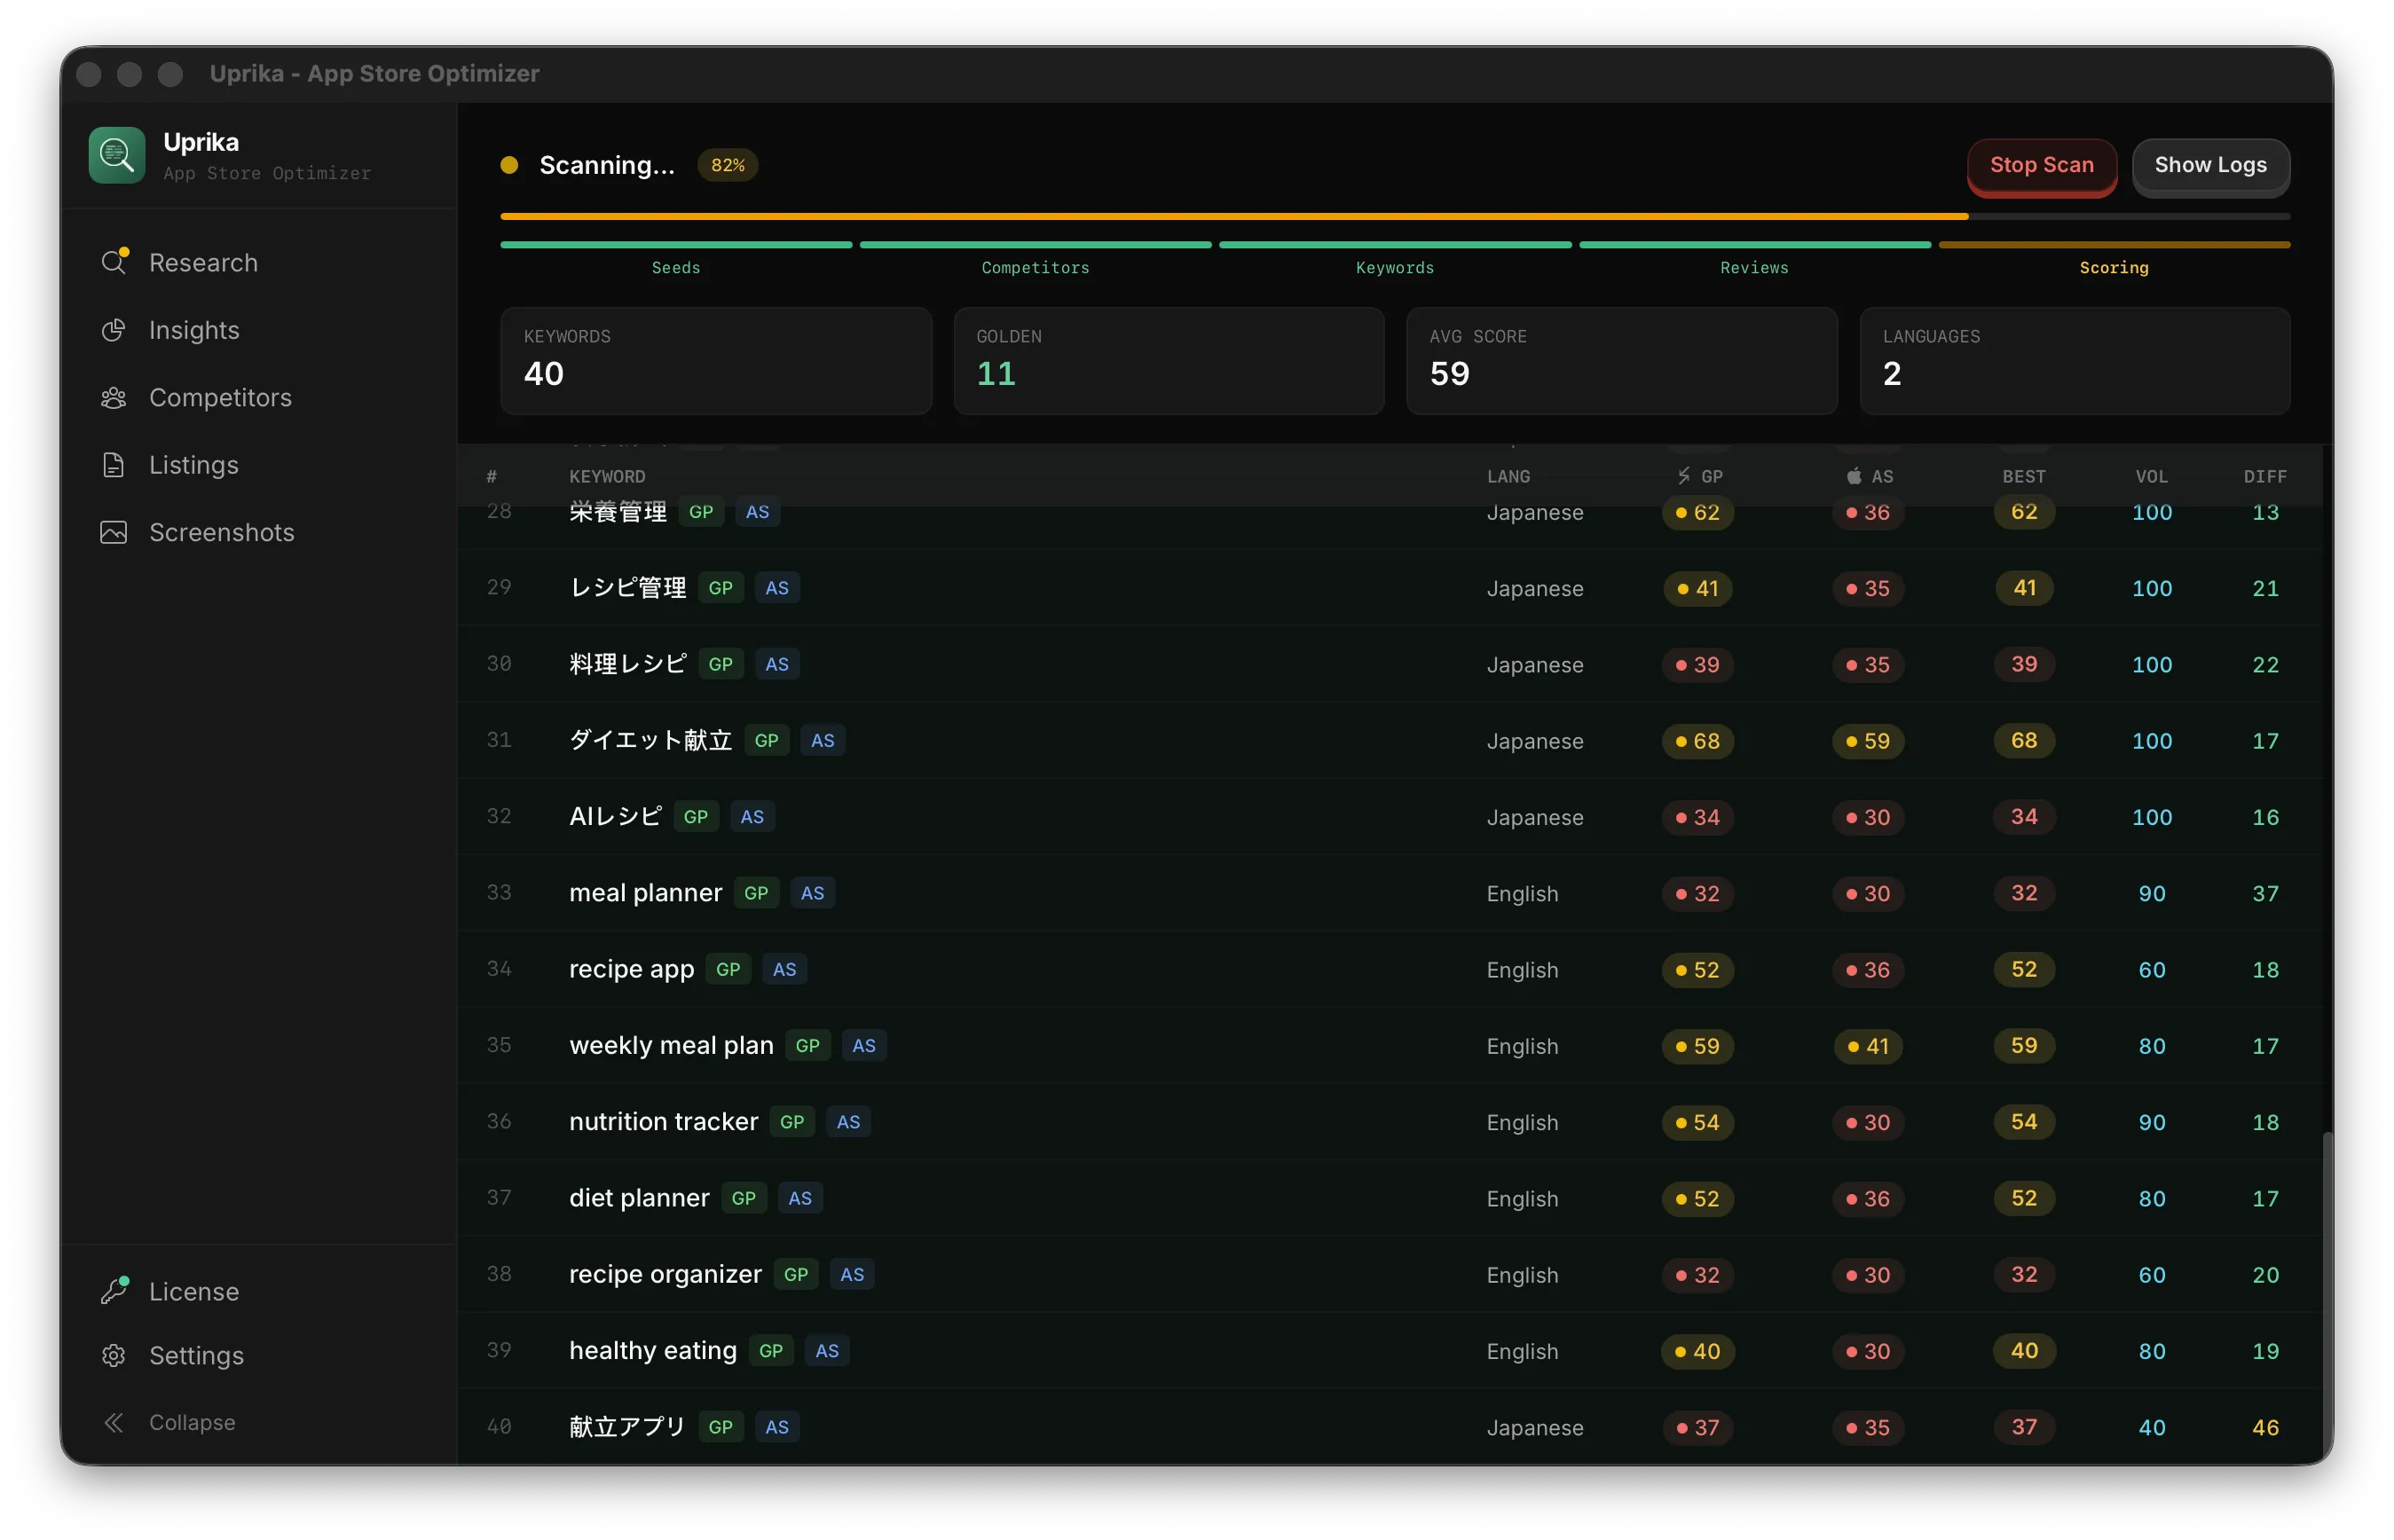Show the scan logs

click(2210, 165)
